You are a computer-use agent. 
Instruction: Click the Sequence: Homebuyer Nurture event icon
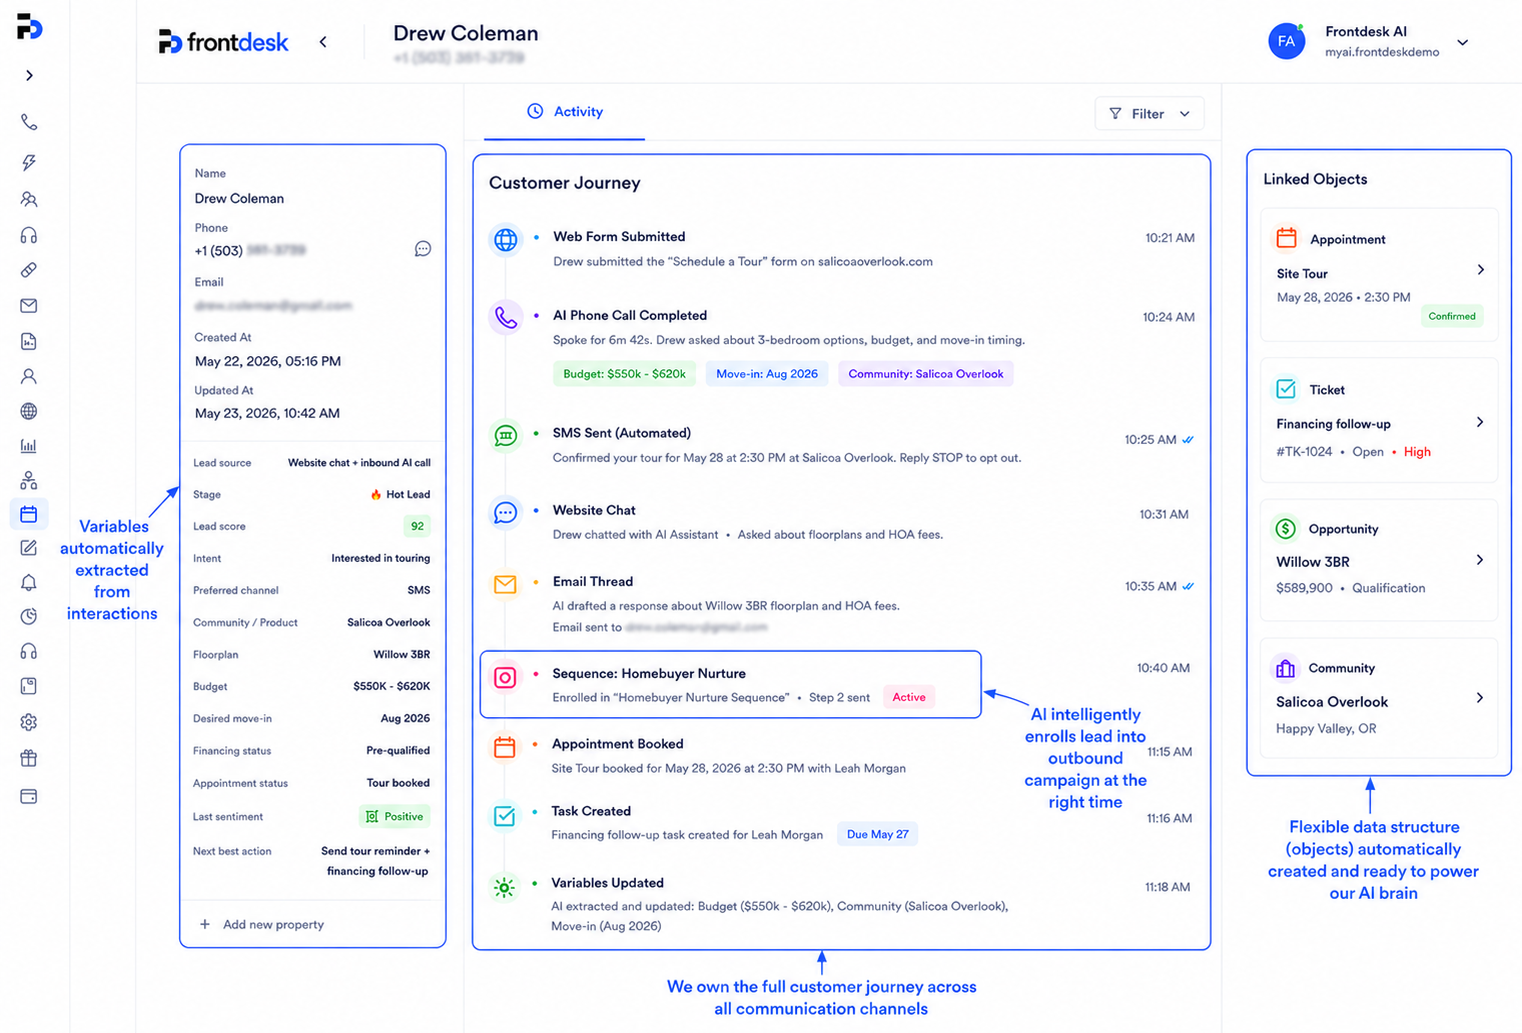tap(505, 677)
